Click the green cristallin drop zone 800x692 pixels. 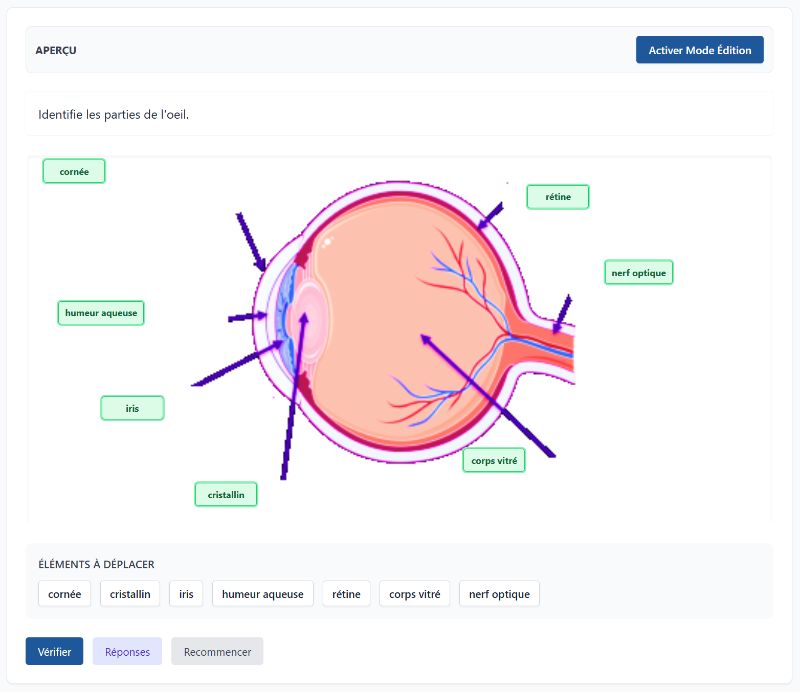[226, 495]
